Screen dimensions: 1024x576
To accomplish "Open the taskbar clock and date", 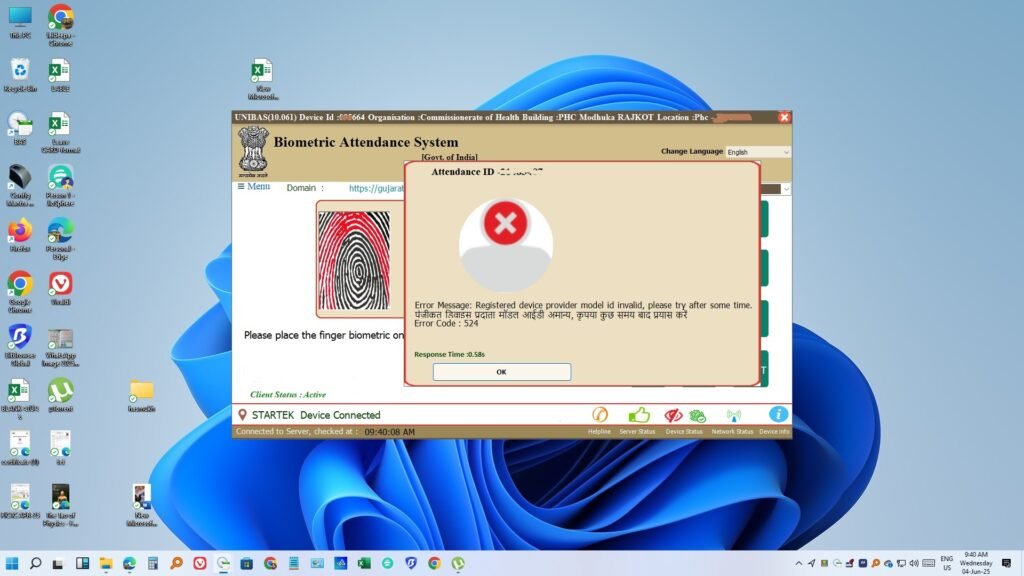I will pyautogui.click(x=976, y=563).
